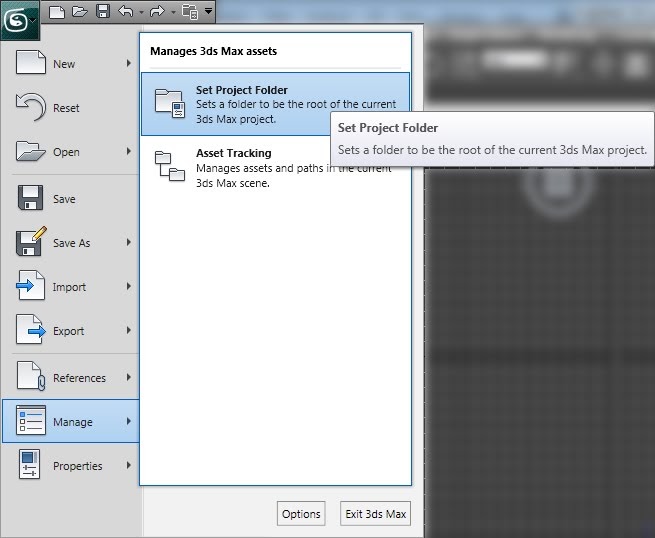Choose the Manage menu entry label

[x=73, y=422]
